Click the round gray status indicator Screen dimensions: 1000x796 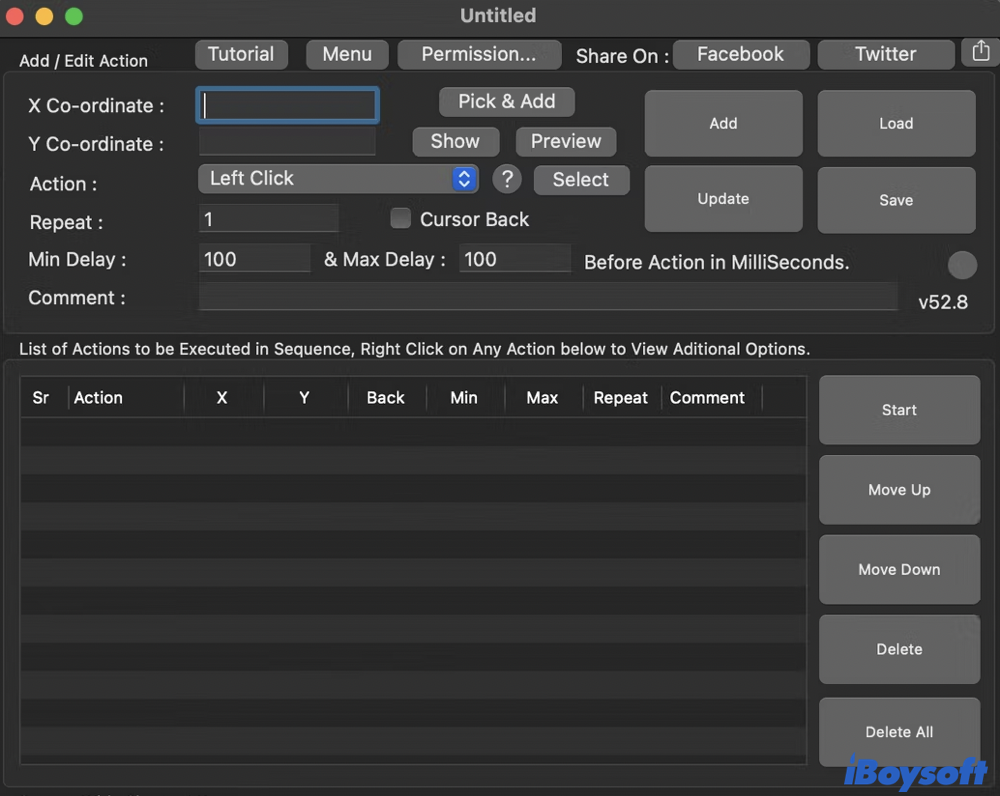962,265
